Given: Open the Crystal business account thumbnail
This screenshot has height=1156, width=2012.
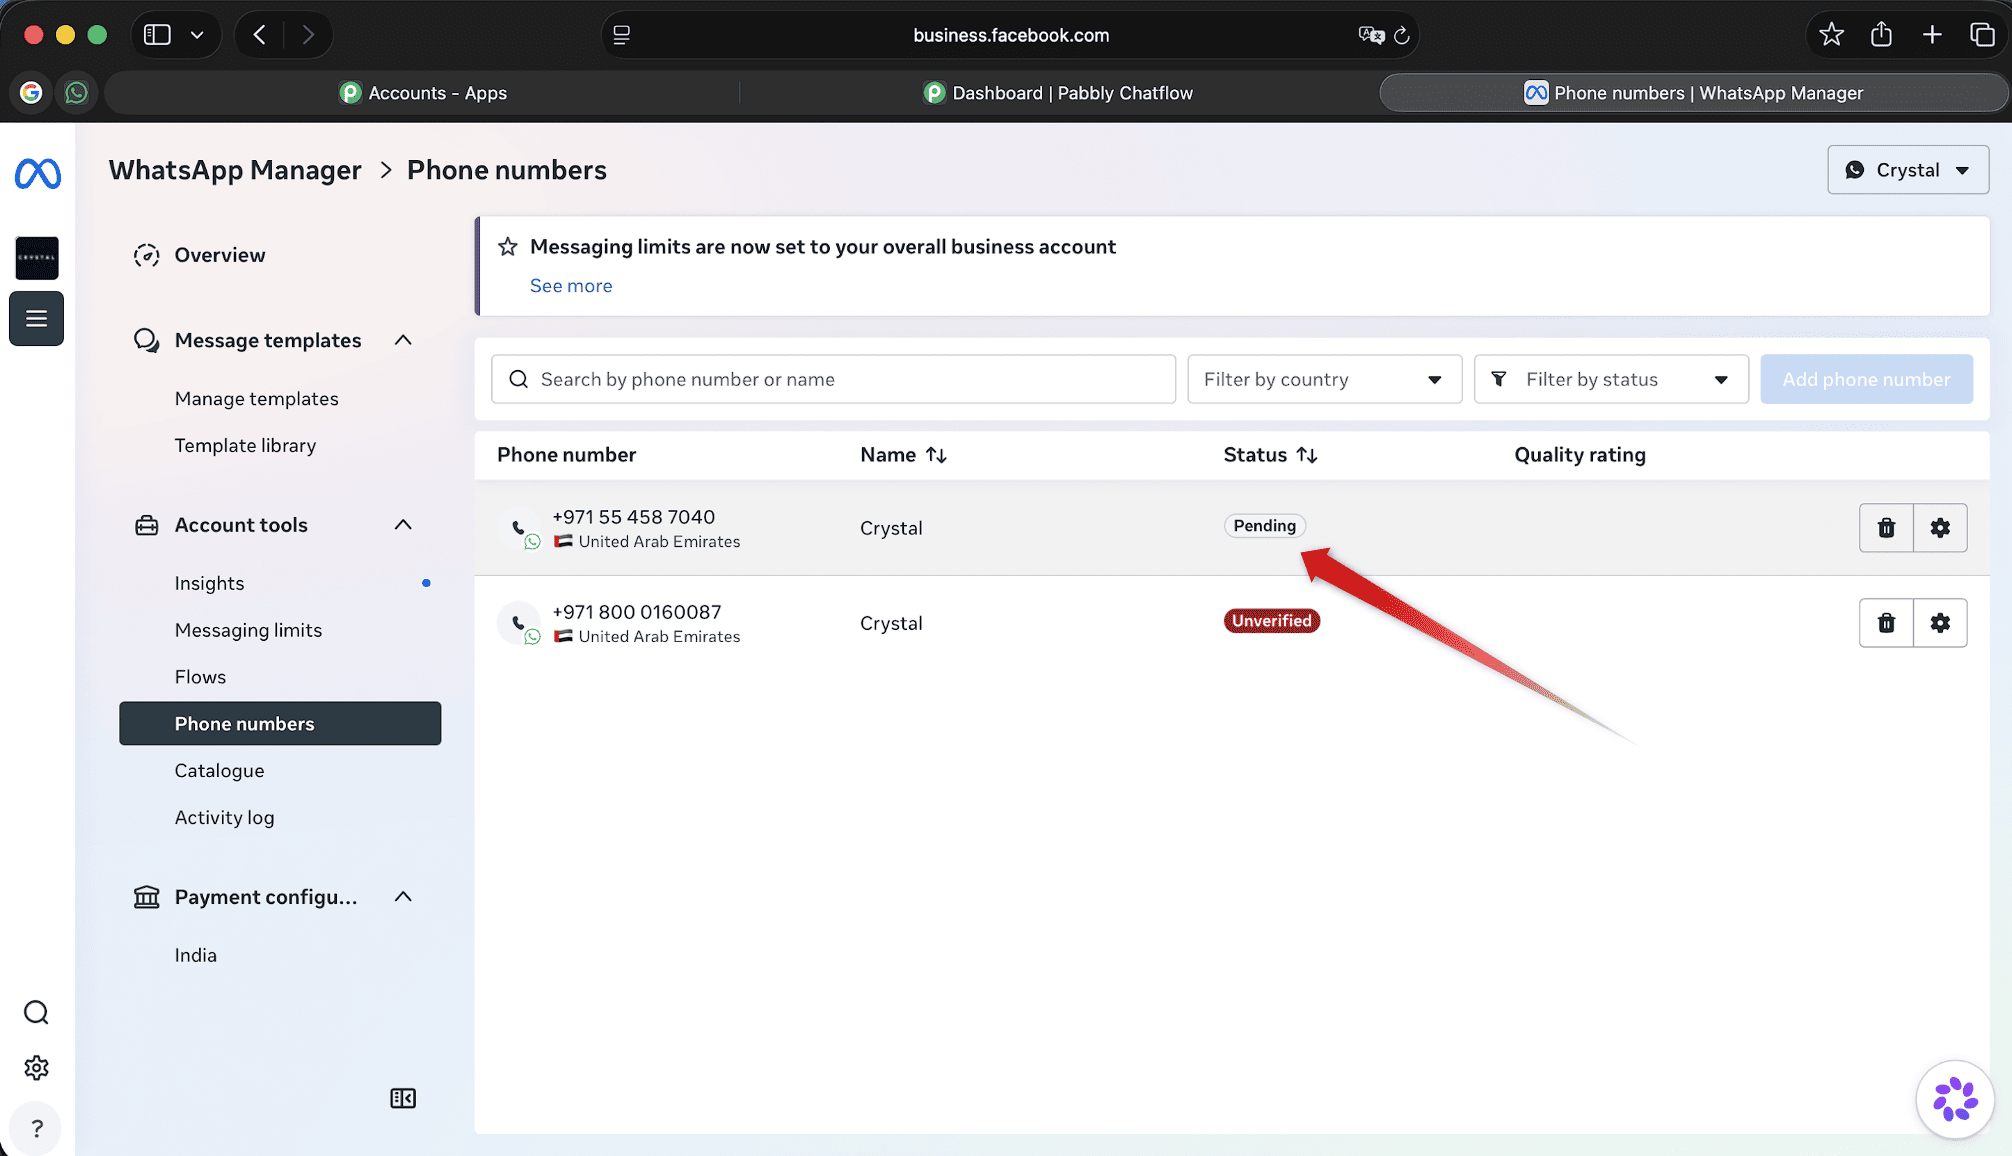Looking at the screenshot, I should coord(37,258).
